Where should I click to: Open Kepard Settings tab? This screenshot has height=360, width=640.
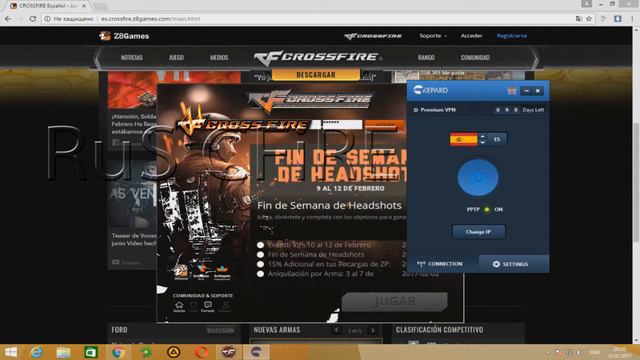click(513, 264)
